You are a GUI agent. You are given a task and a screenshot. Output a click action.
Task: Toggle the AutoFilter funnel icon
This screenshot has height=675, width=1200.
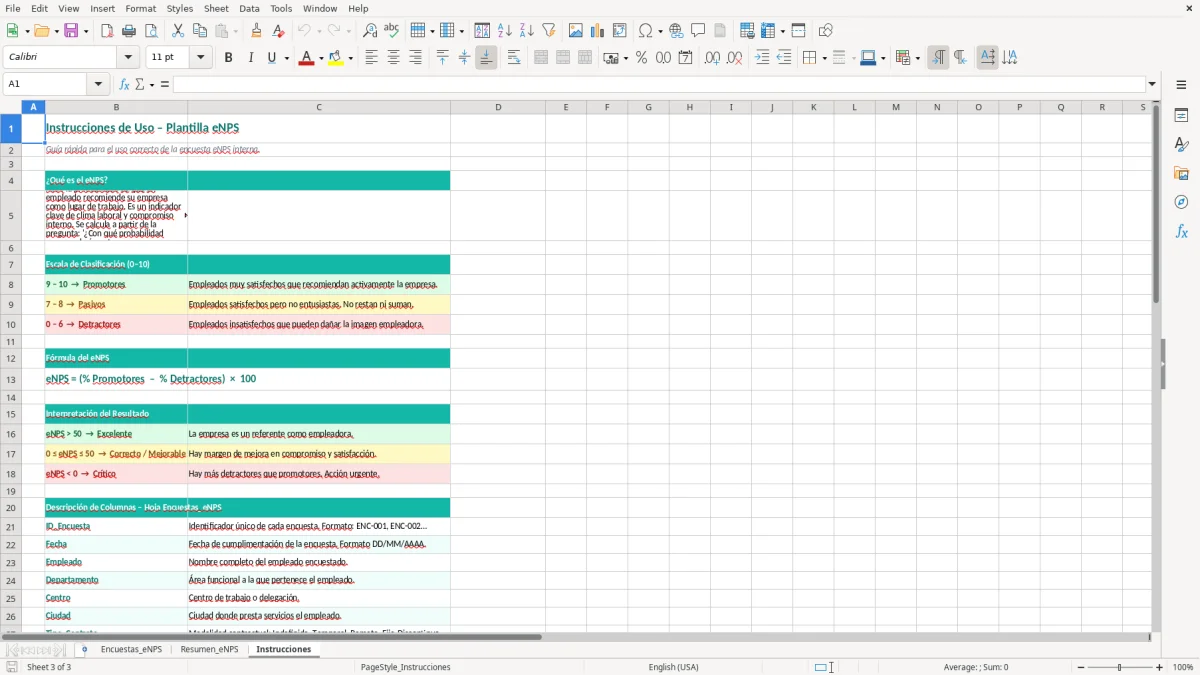[549, 31]
